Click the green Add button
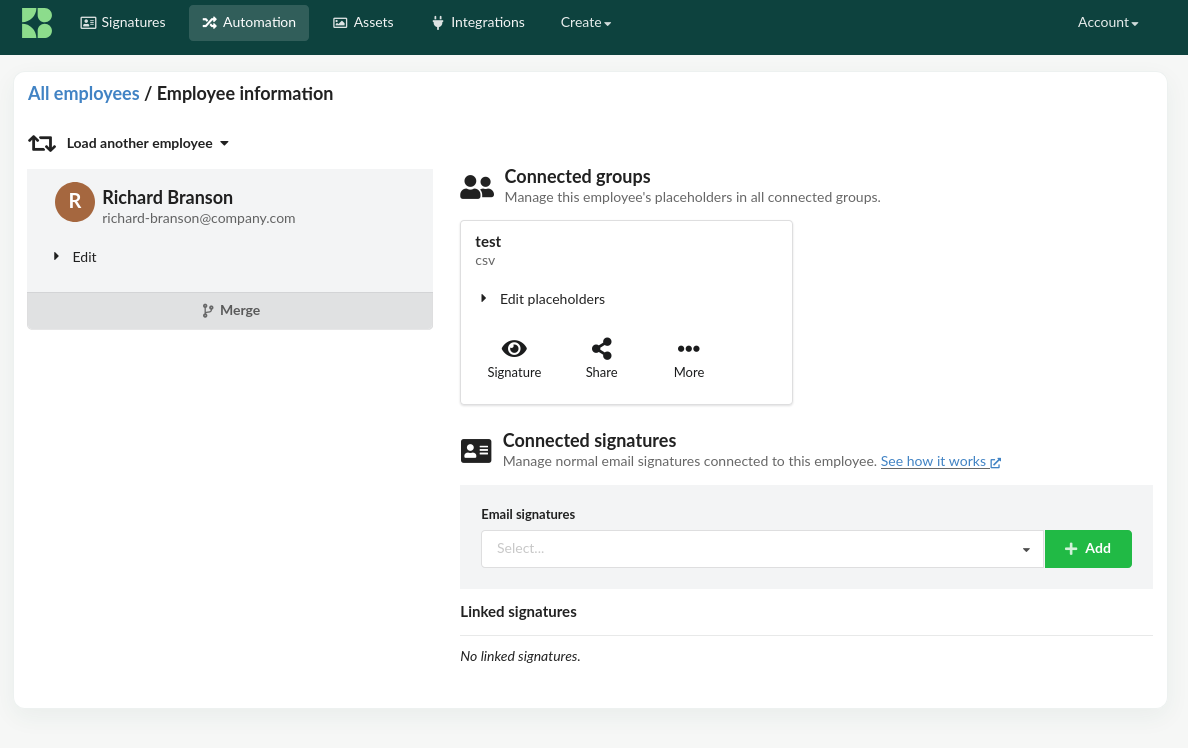Image resolution: width=1188 pixels, height=748 pixels. click(x=1088, y=549)
